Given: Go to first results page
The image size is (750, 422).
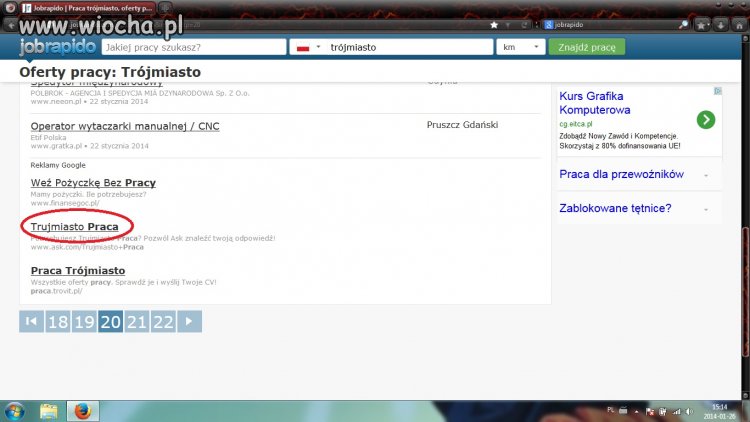Looking at the screenshot, I should coord(32,322).
